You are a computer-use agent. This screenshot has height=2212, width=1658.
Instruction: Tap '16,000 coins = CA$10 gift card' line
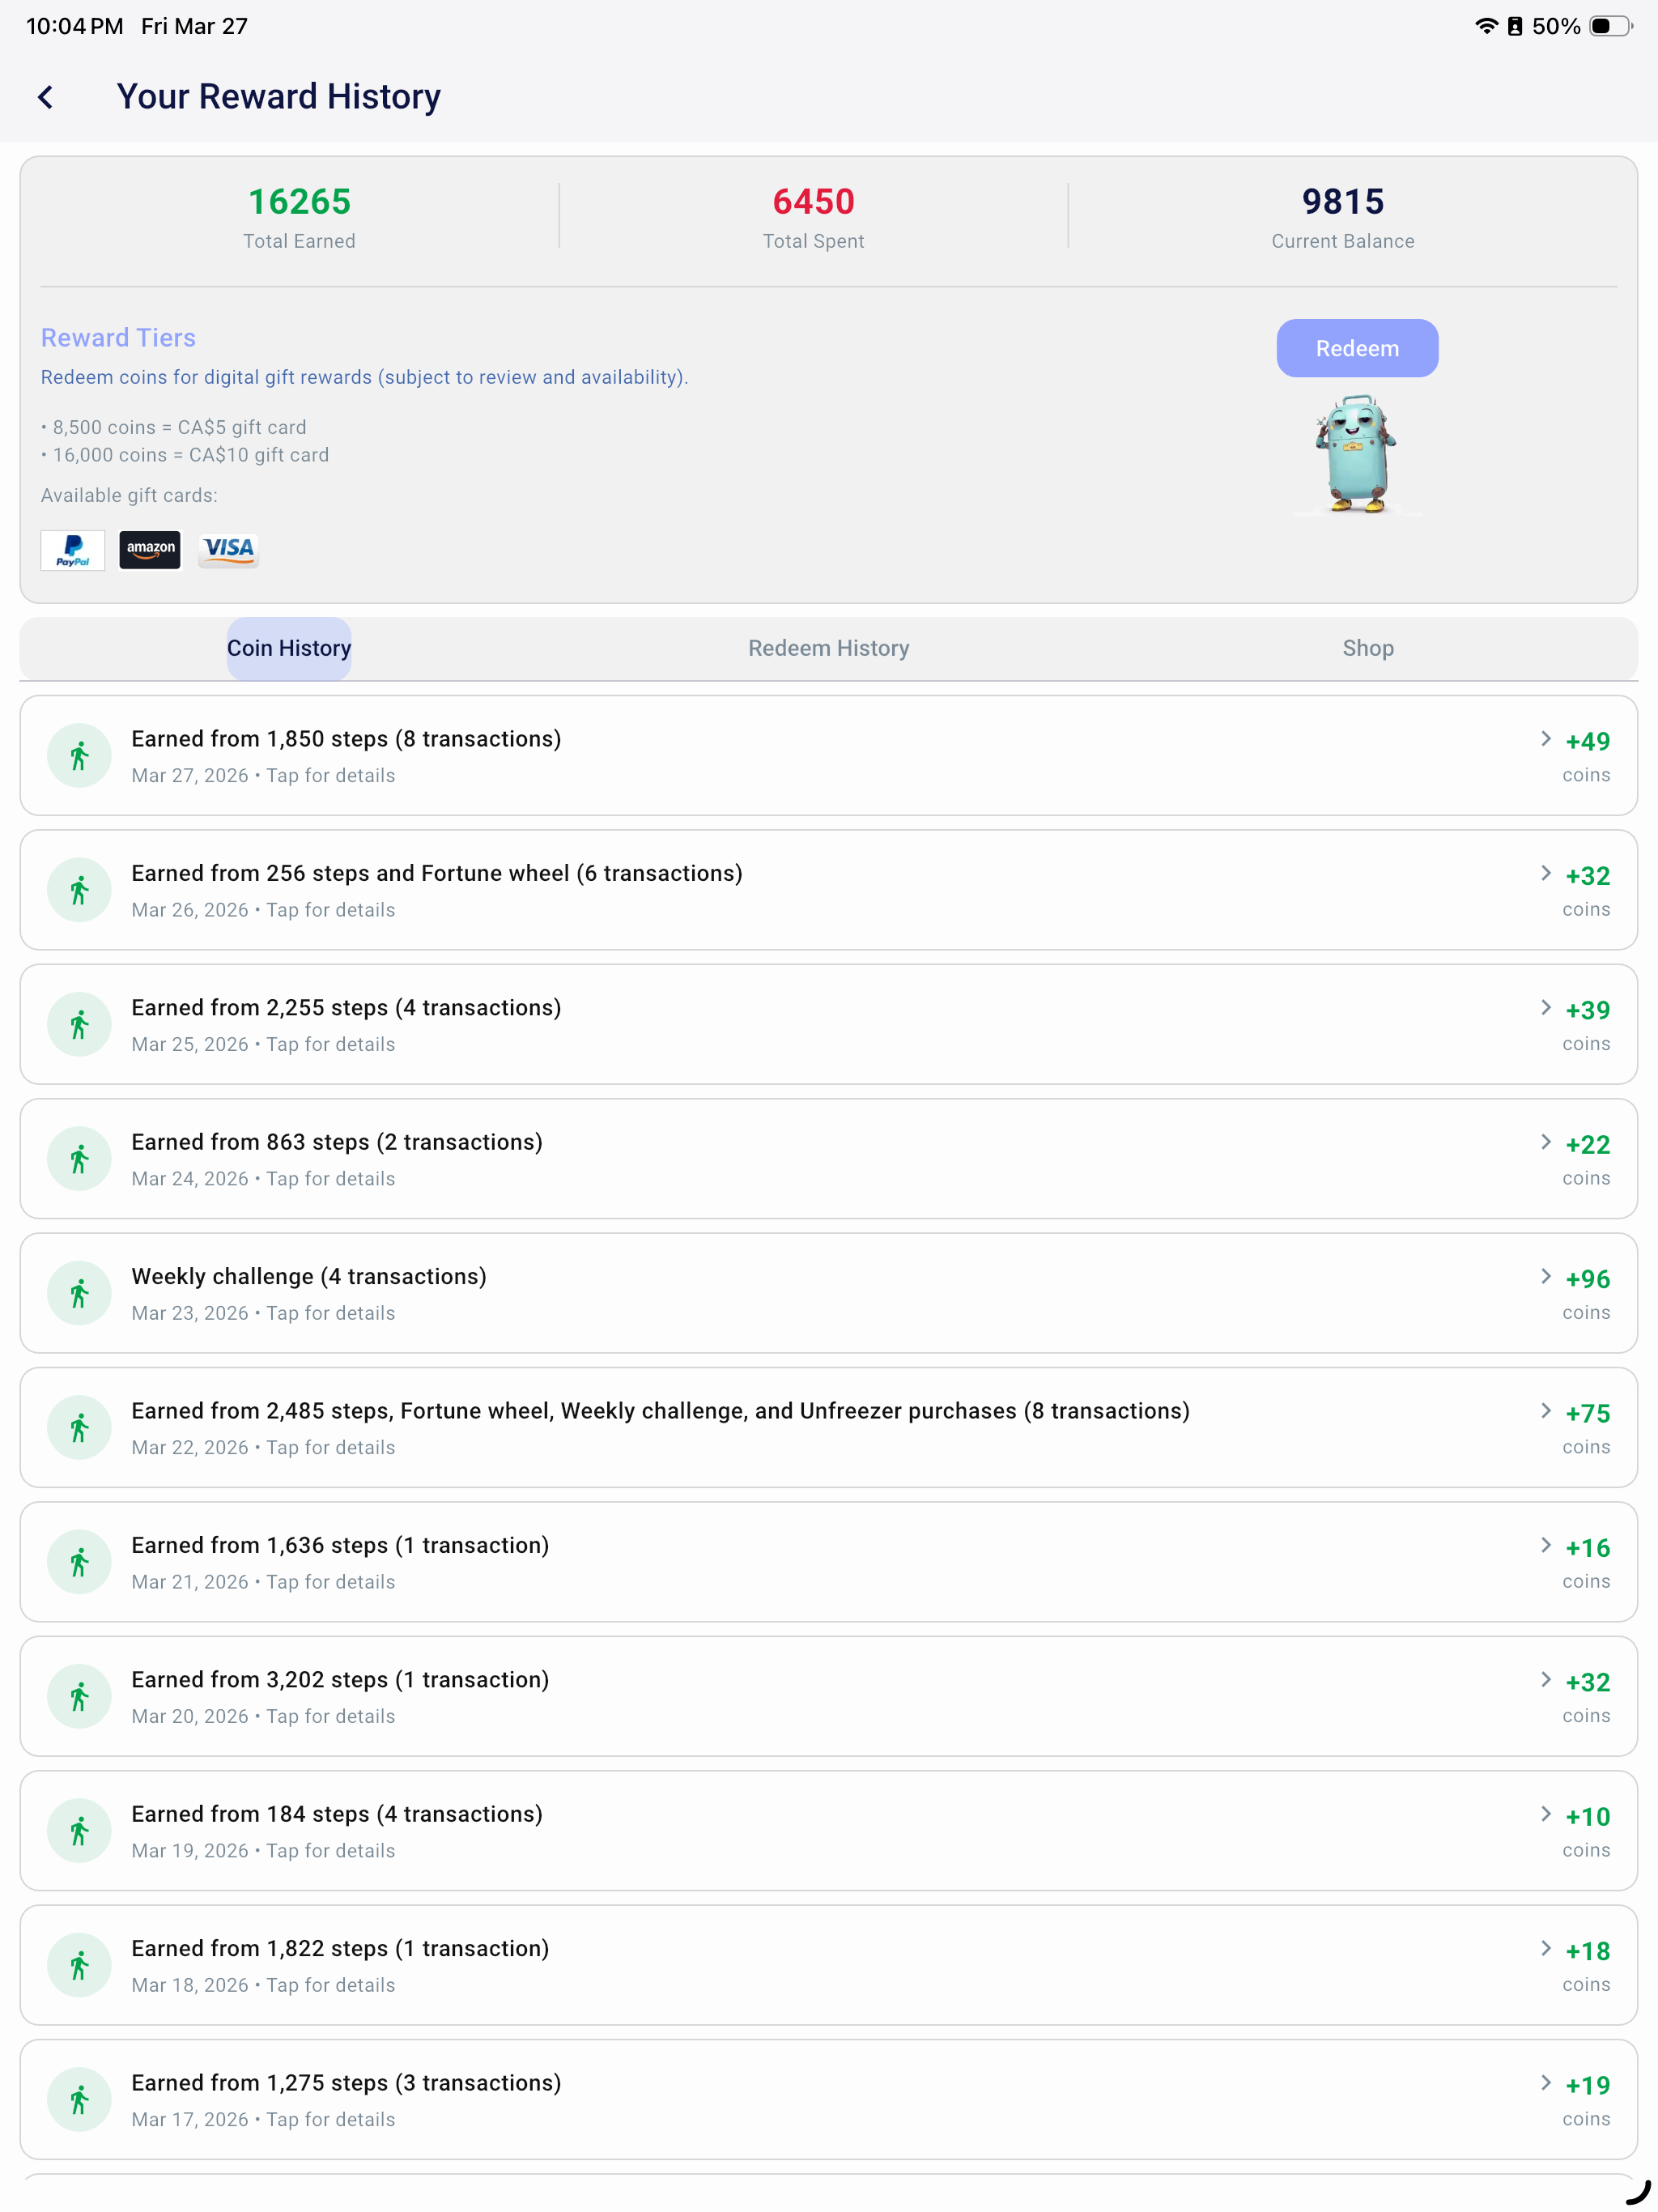pos(185,455)
